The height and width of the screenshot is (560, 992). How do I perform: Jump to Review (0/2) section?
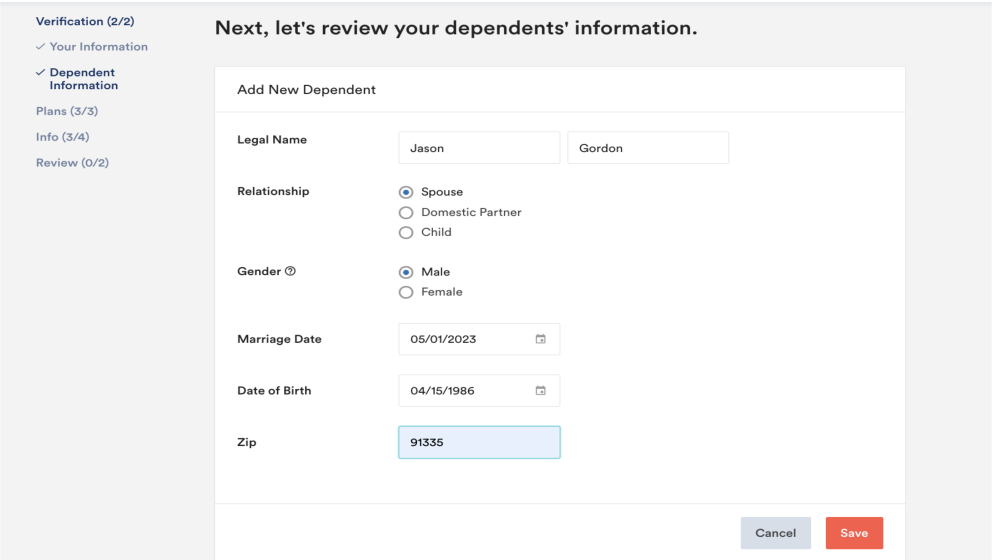tap(72, 163)
